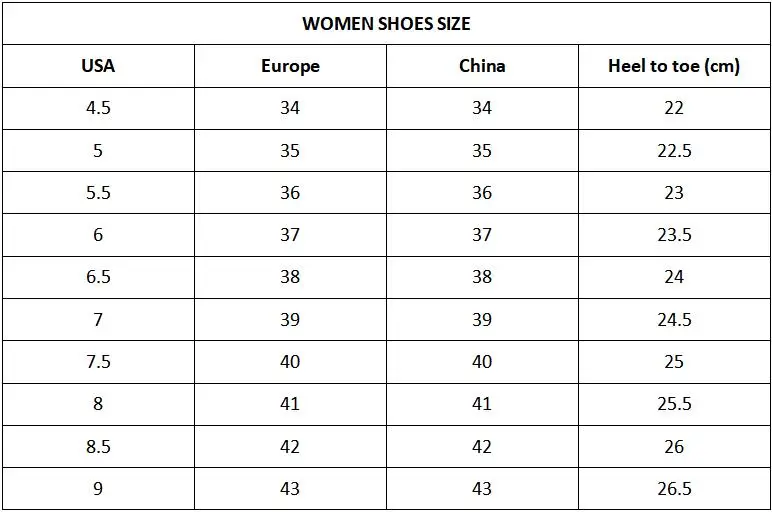This screenshot has height=512, width=772.
Task: Select the Europe size 37 cell
Action: [290, 235]
